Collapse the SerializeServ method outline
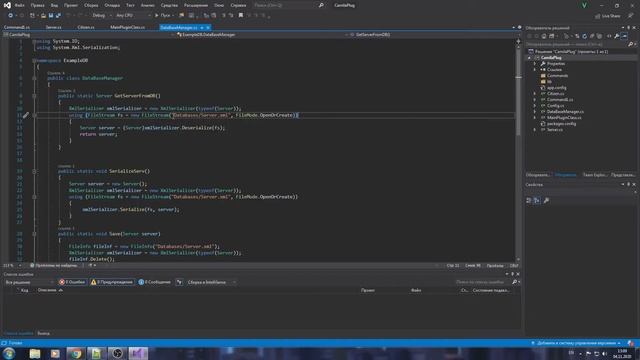Screen dimensions: 640x360 (x=34, y=171)
